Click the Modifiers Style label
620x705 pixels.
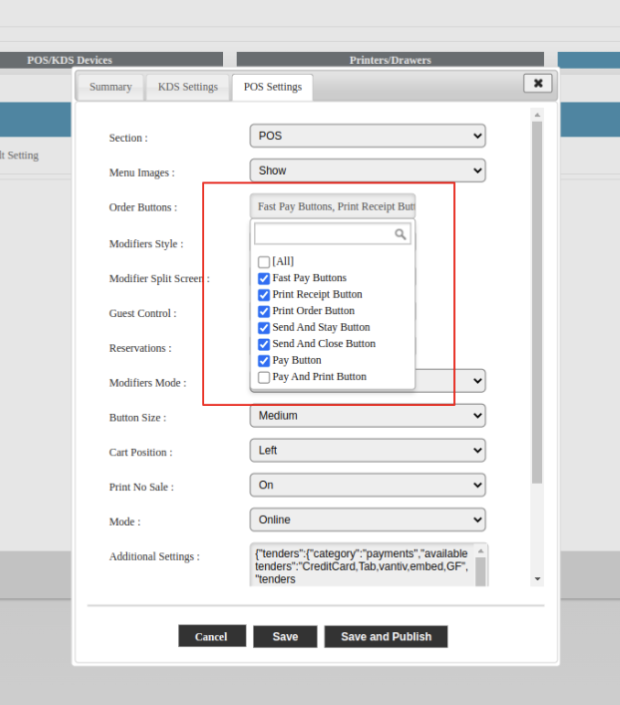[146, 244]
